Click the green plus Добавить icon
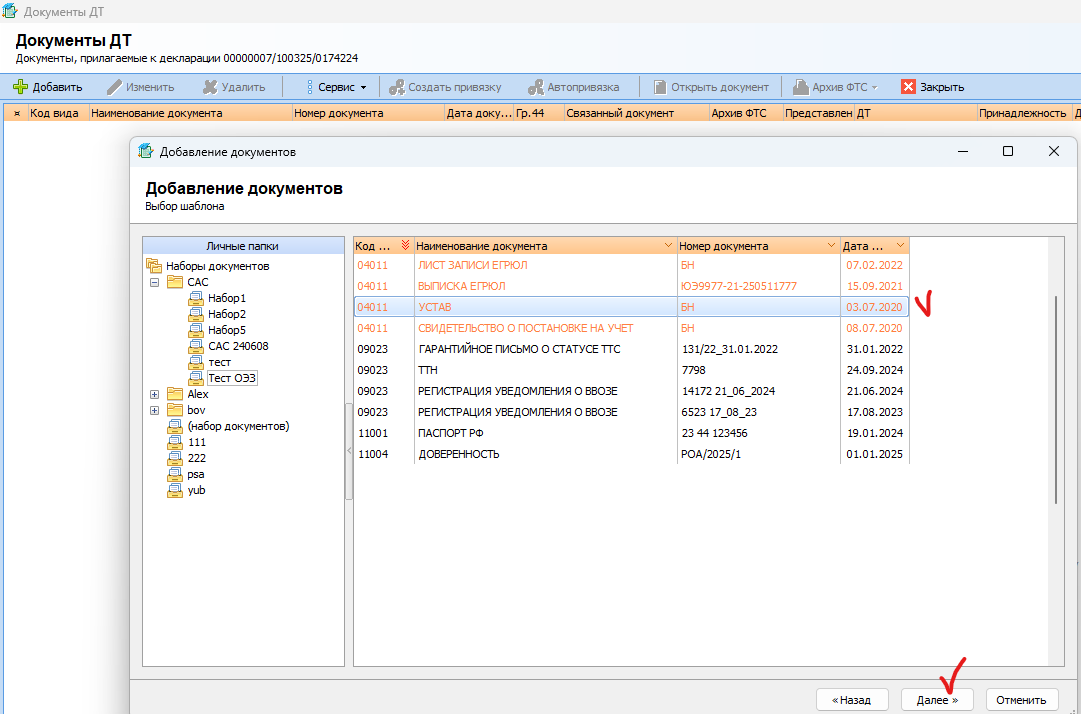The height and width of the screenshot is (714, 1081). 21,88
